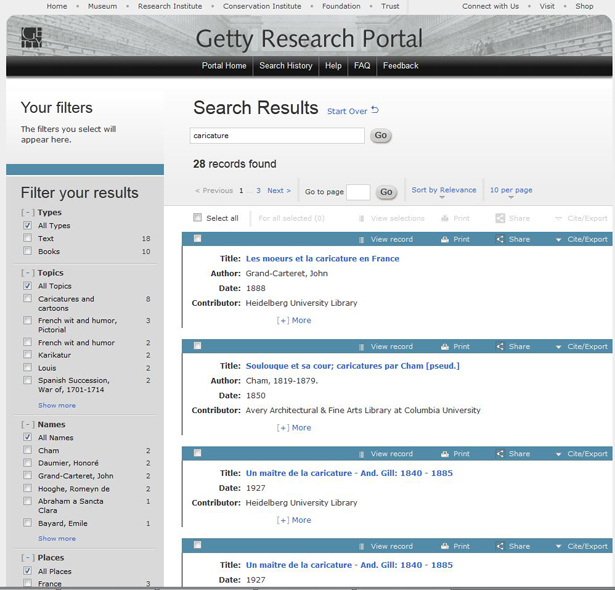
Task: Open Cite/Export menu for Soulouque record
Action: coord(582,346)
